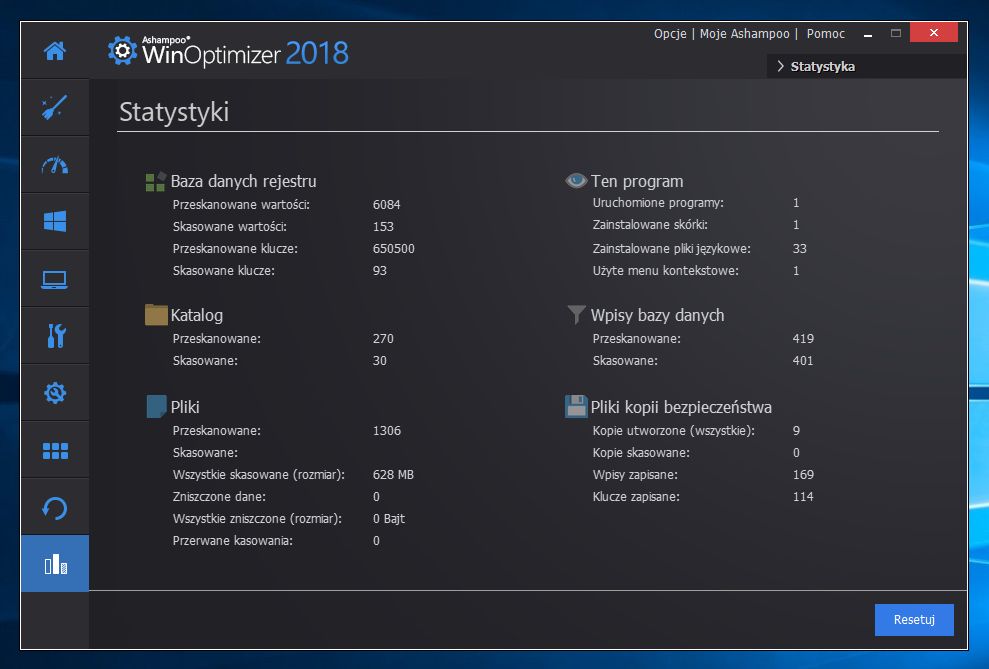Click the Baza danych rejestru icon
This screenshot has height=669, width=989.
click(x=155, y=181)
